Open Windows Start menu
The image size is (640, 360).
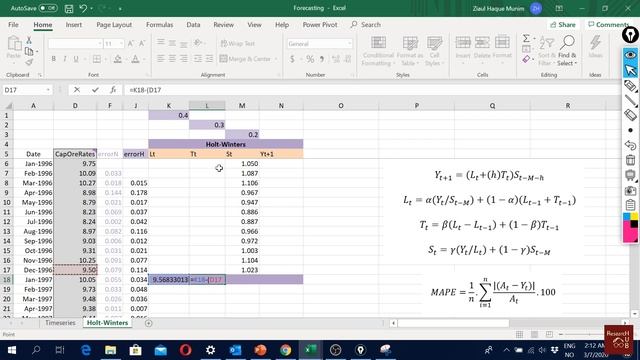pos(11,350)
